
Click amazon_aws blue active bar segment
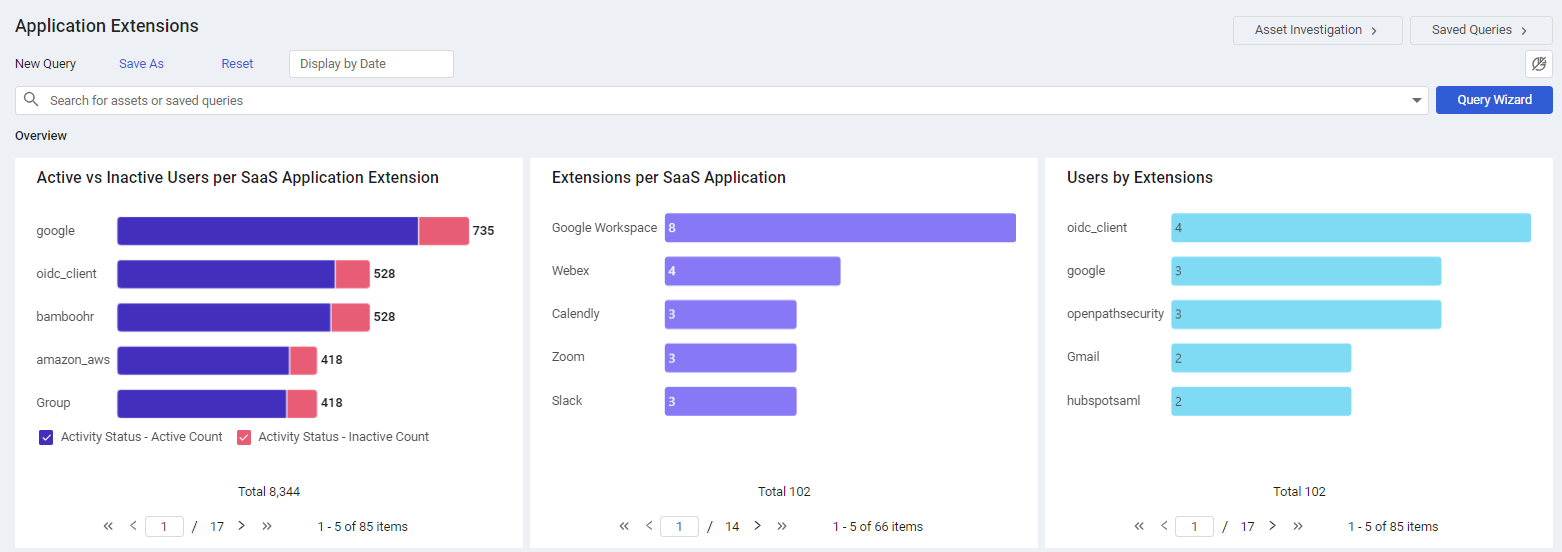[x=203, y=360]
